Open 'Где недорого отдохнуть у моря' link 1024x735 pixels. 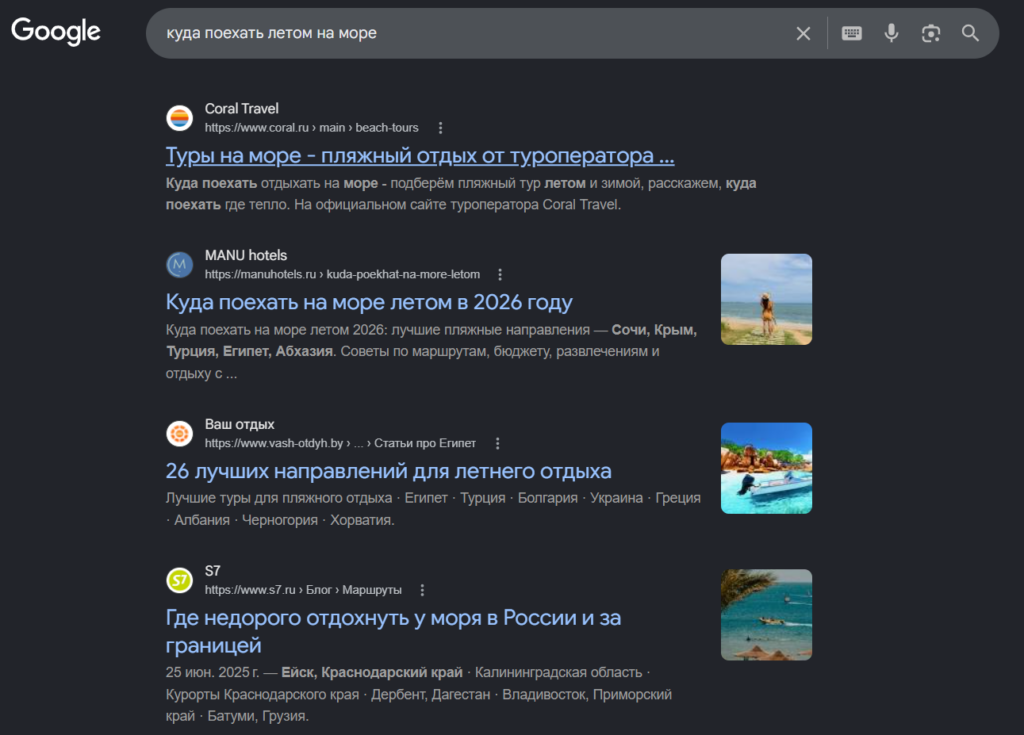pyautogui.click(x=393, y=631)
